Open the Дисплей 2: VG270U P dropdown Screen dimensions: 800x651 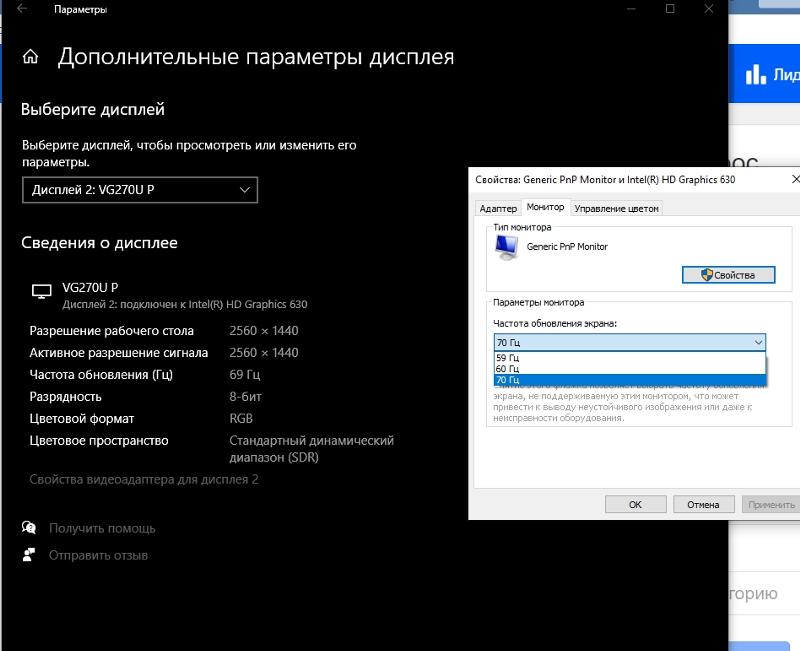point(140,189)
